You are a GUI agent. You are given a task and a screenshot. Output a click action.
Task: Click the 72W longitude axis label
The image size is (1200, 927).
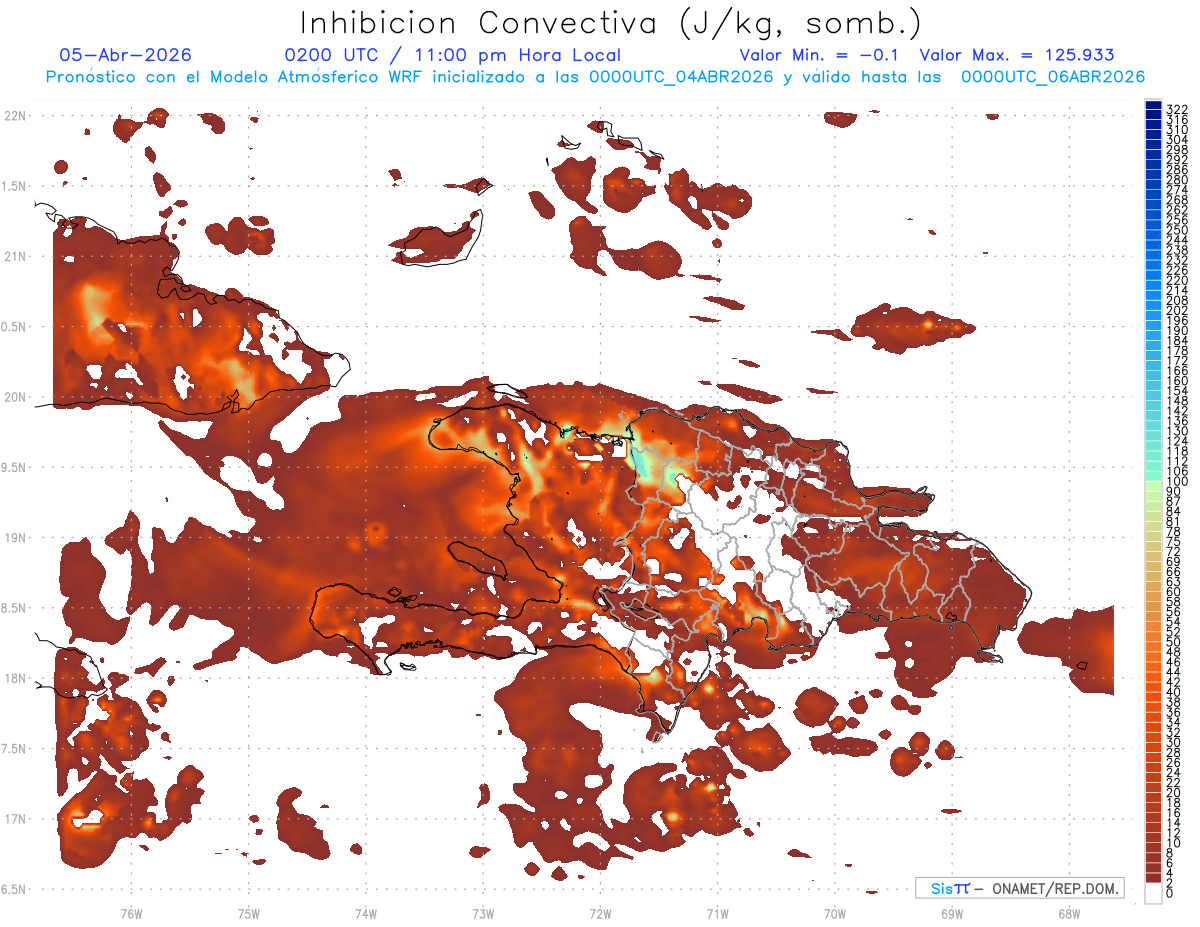tap(600, 913)
